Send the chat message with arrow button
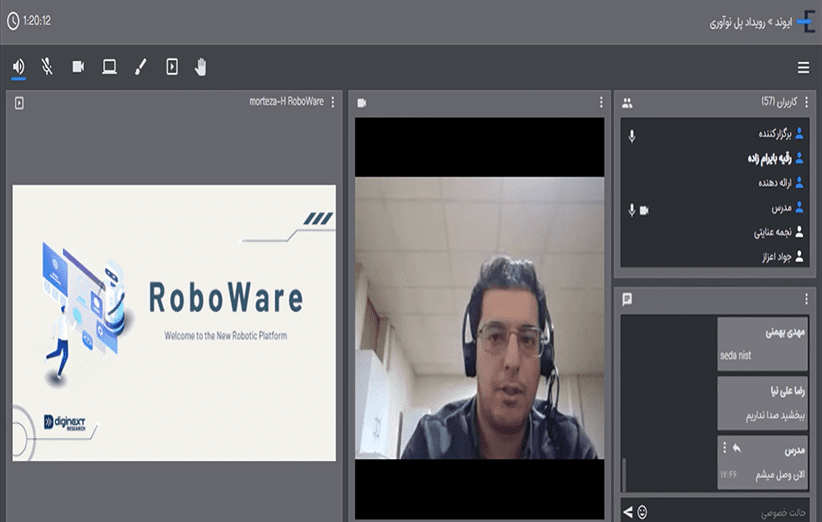Image resolution: width=822 pixels, height=522 pixels. (628, 512)
